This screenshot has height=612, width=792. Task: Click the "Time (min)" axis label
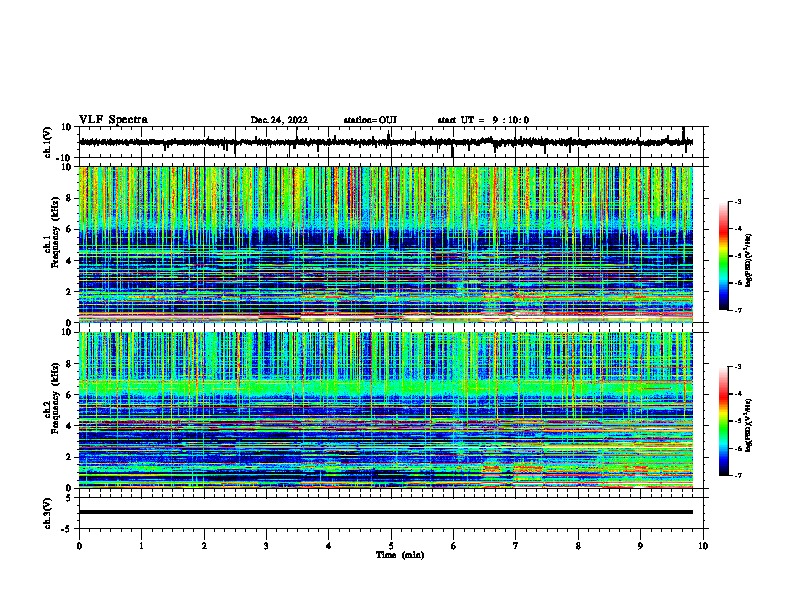coord(400,555)
